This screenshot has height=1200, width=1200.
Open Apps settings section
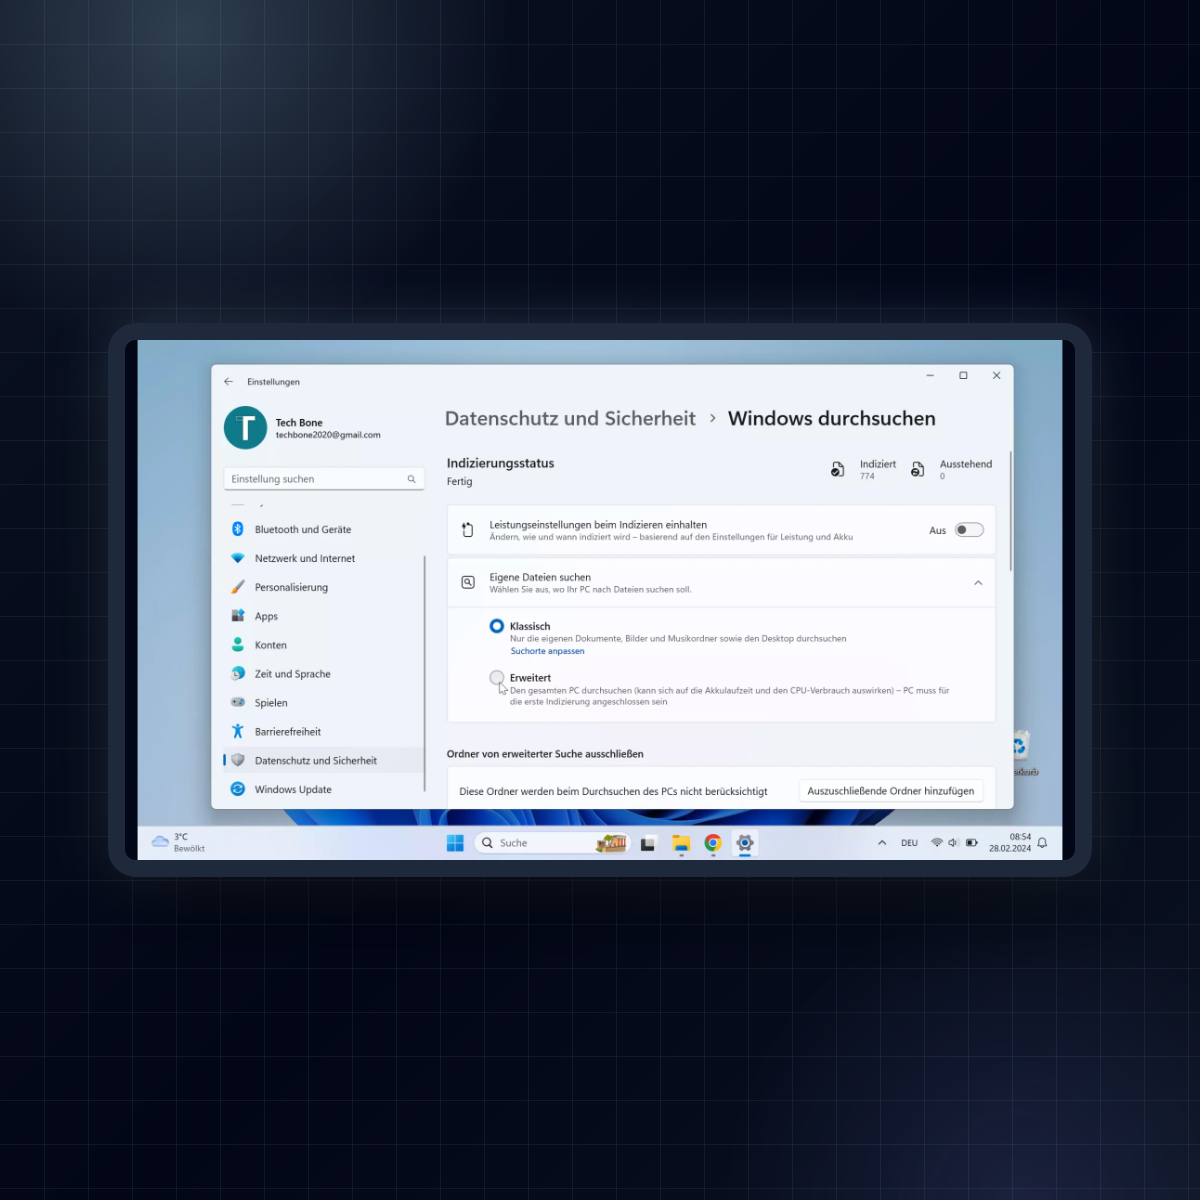[x=323, y=616]
